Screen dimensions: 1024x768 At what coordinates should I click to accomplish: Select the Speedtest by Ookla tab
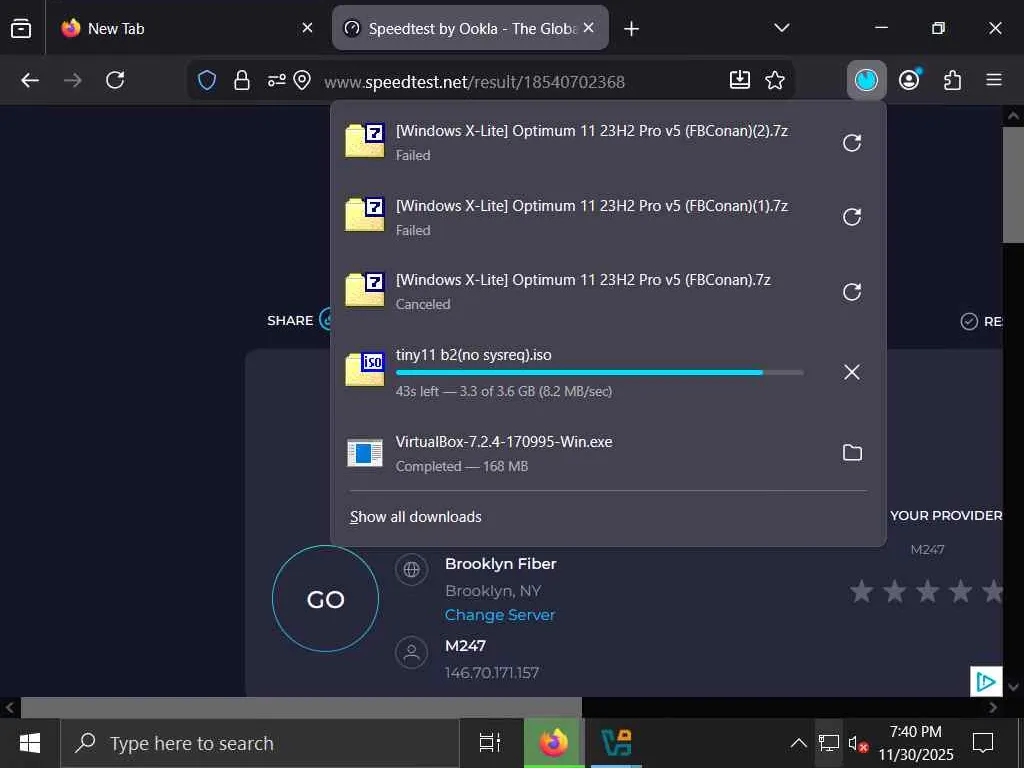pos(470,28)
